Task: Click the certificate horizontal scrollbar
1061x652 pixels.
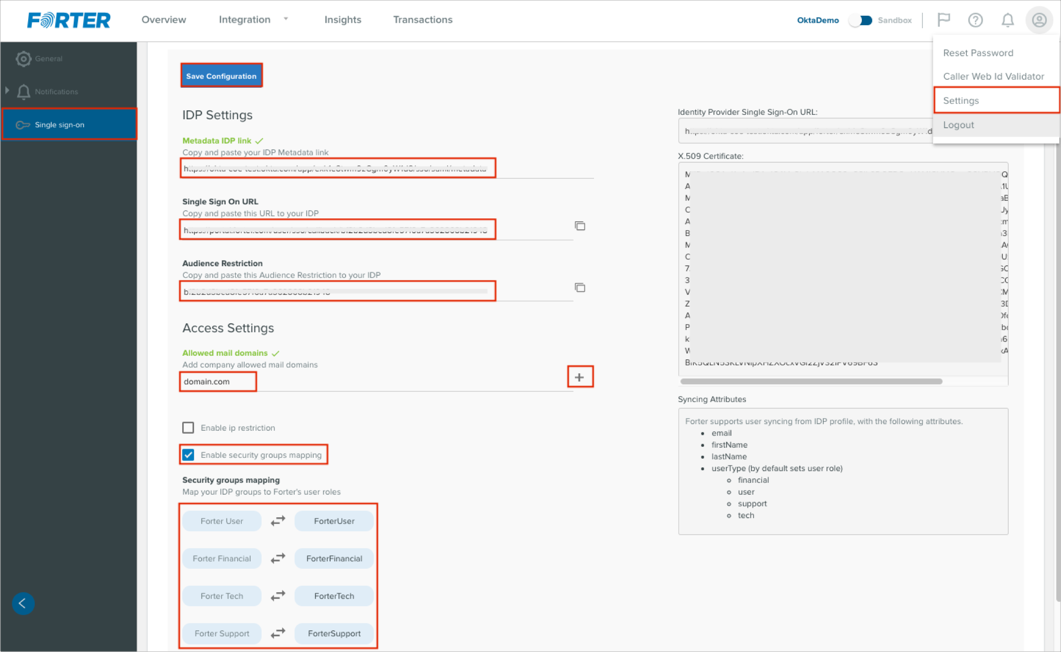Action: tap(811, 381)
